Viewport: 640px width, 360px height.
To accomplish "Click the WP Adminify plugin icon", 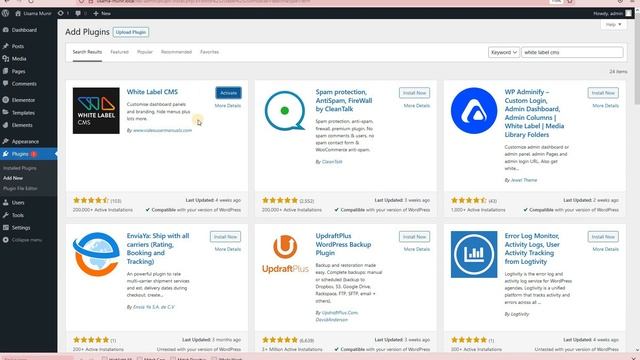I will pyautogui.click(x=474, y=111).
